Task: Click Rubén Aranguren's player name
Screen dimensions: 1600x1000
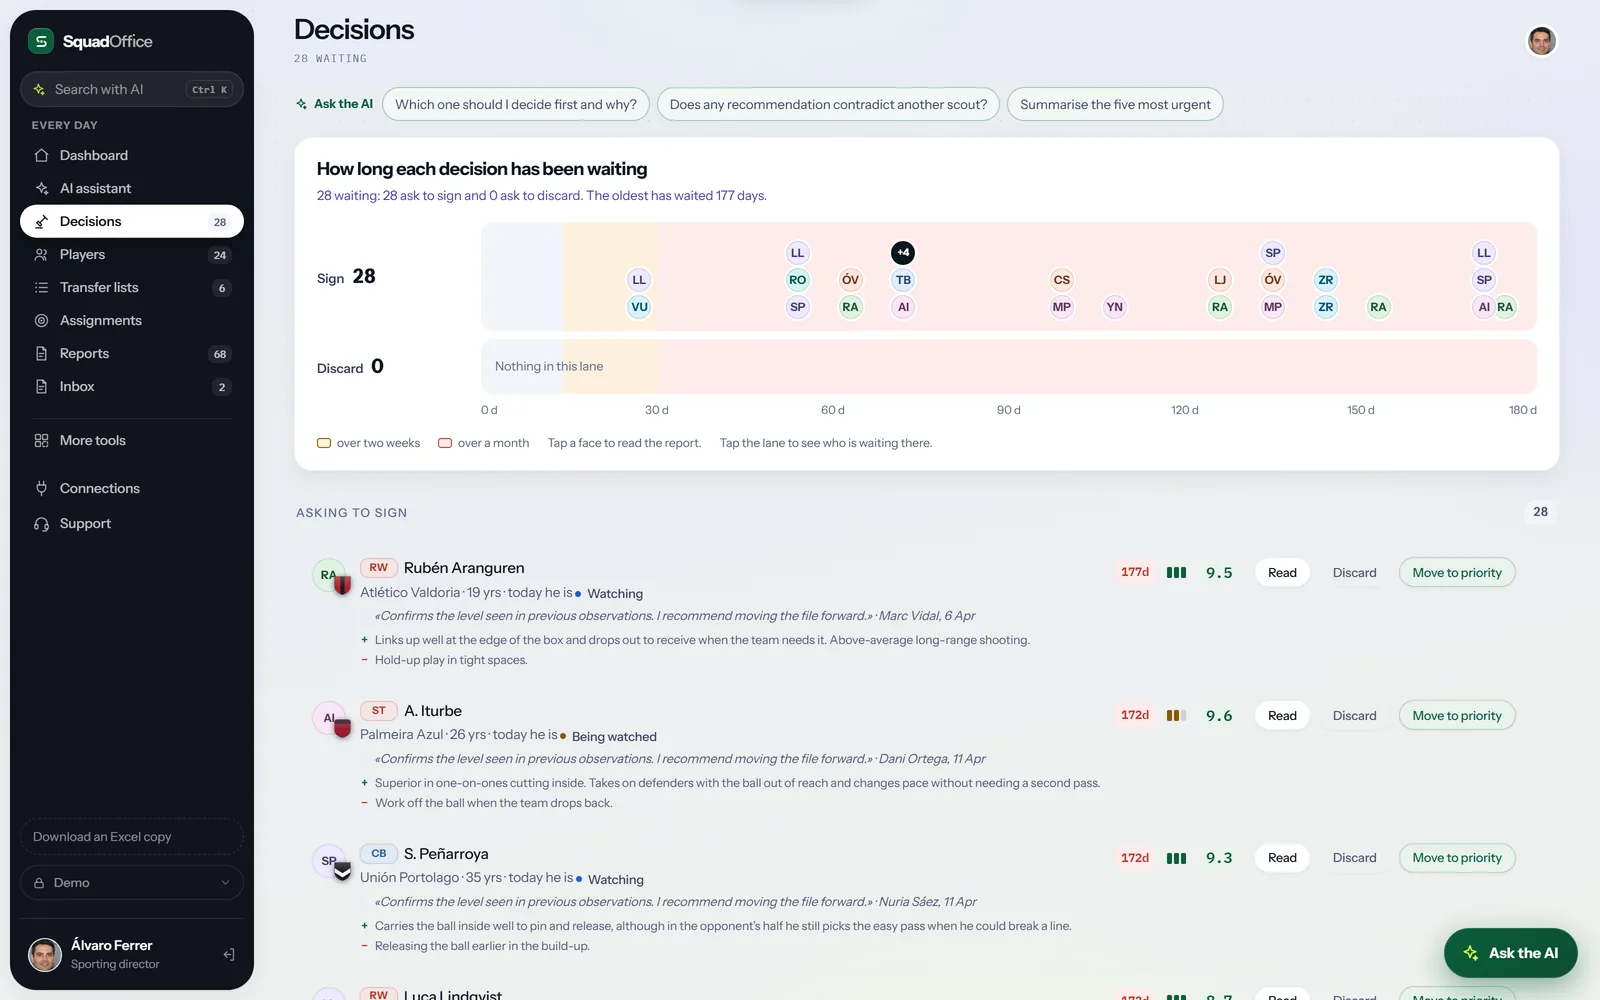Action: point(464,568)
